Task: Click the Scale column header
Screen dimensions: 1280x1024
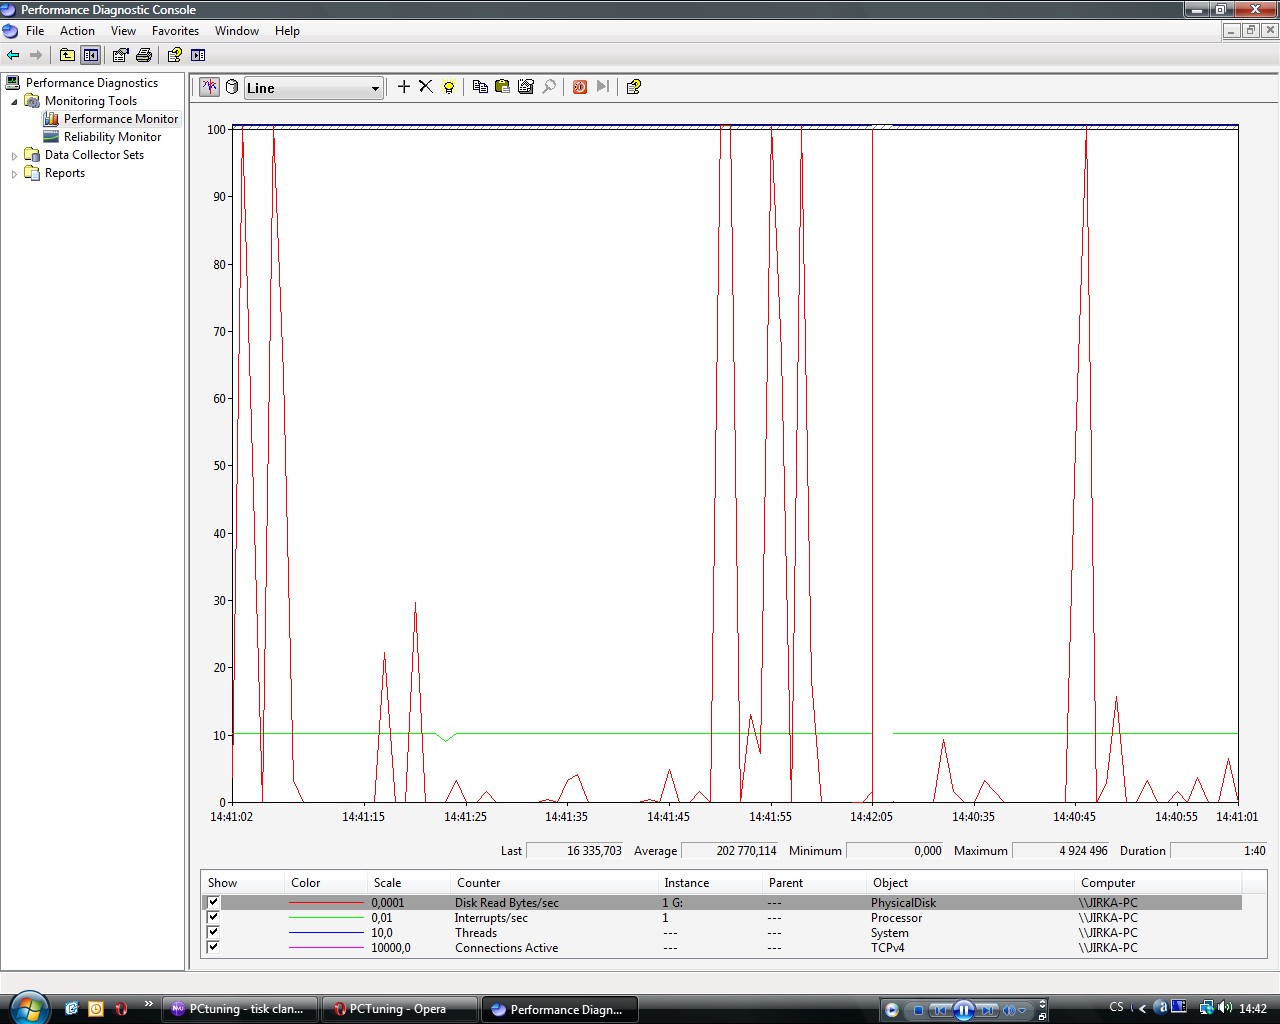Action: click(409, 883)
